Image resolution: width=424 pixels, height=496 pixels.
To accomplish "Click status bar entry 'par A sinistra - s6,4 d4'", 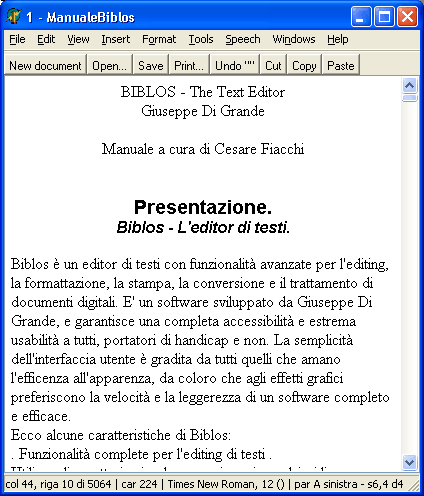I will click(x=349, y=484).
